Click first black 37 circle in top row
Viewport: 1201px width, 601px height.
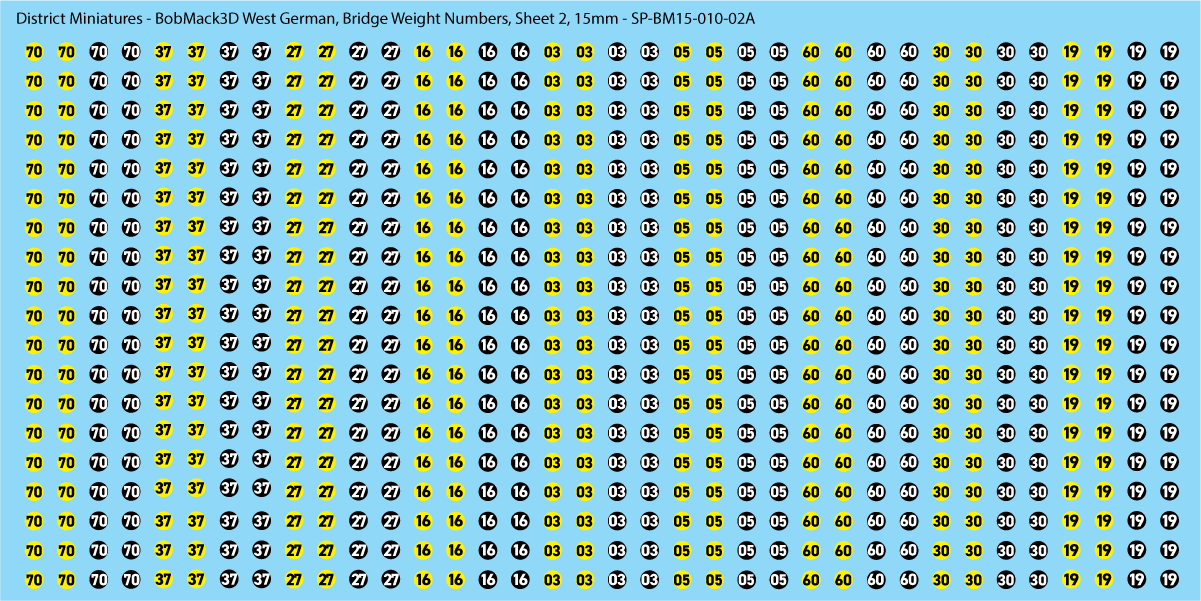229,51
